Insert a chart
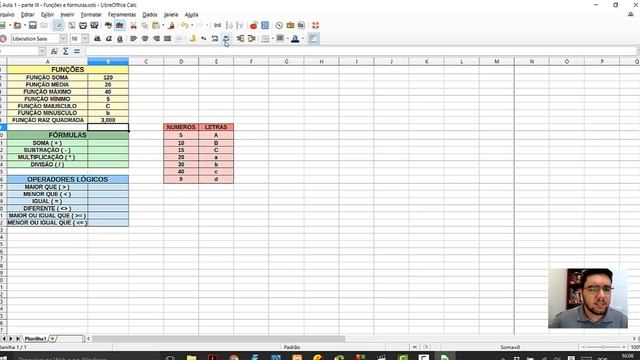Viewport: 640px width, 360px height. click(254, 25)
